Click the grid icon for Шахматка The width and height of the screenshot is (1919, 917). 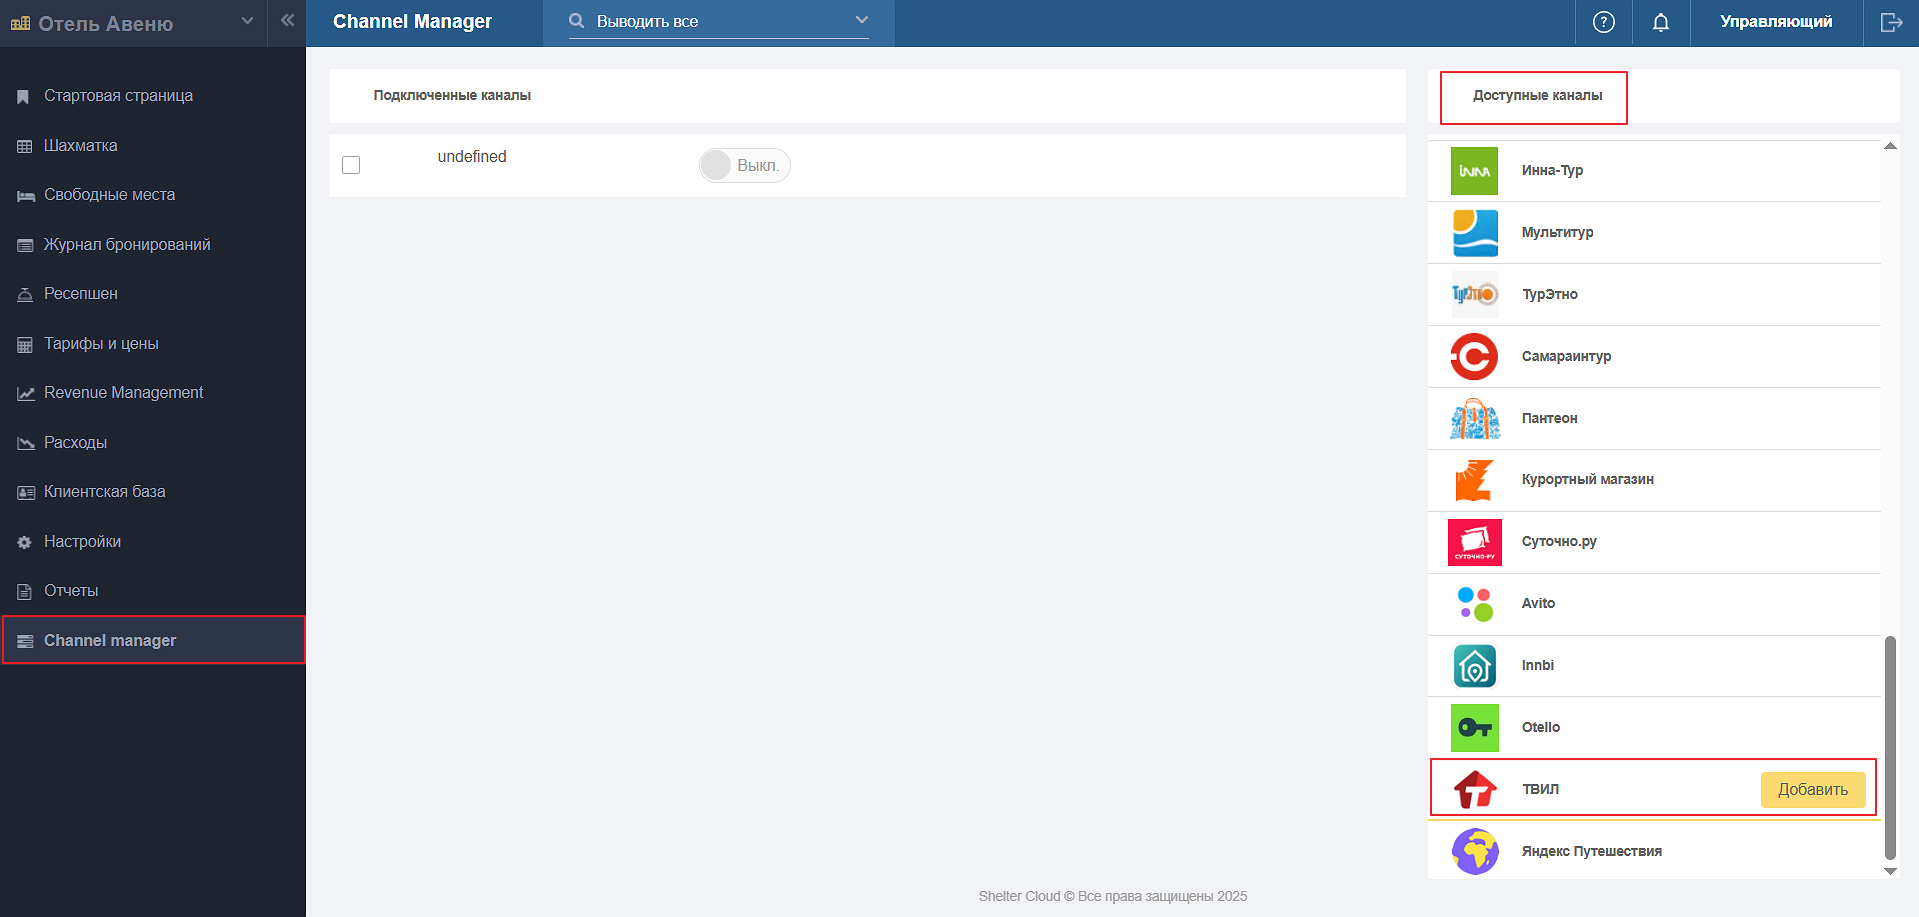(x=25, y=146)
